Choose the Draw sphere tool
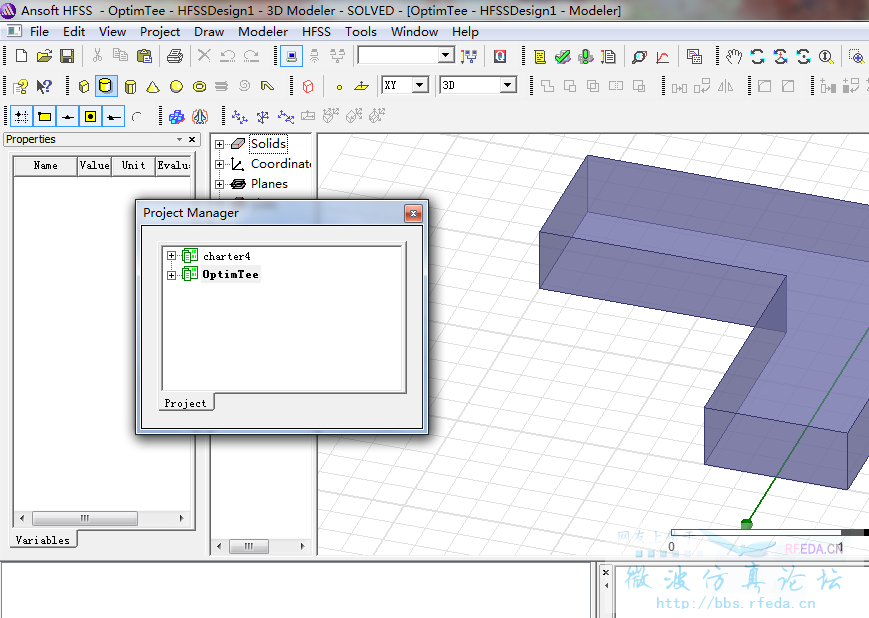Viewport: 869px width, 618px height. 176,86
